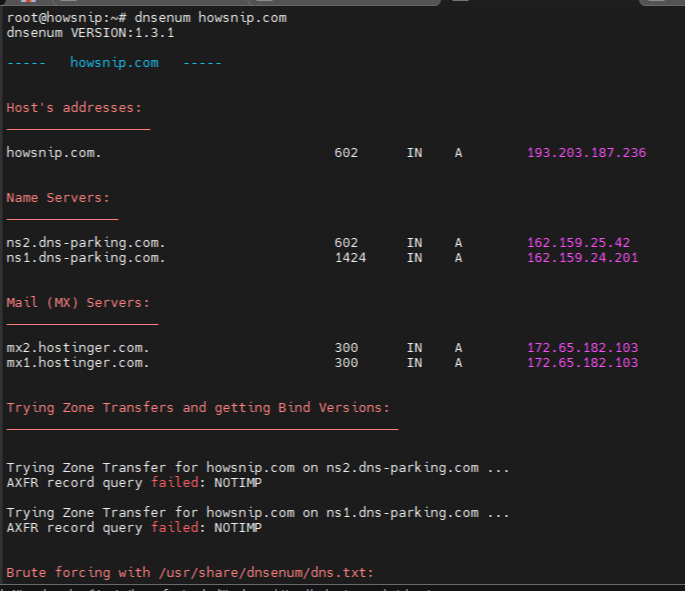Click IP address 162.159.24.201
The image size is (685, 591).
tap(582, 258)
